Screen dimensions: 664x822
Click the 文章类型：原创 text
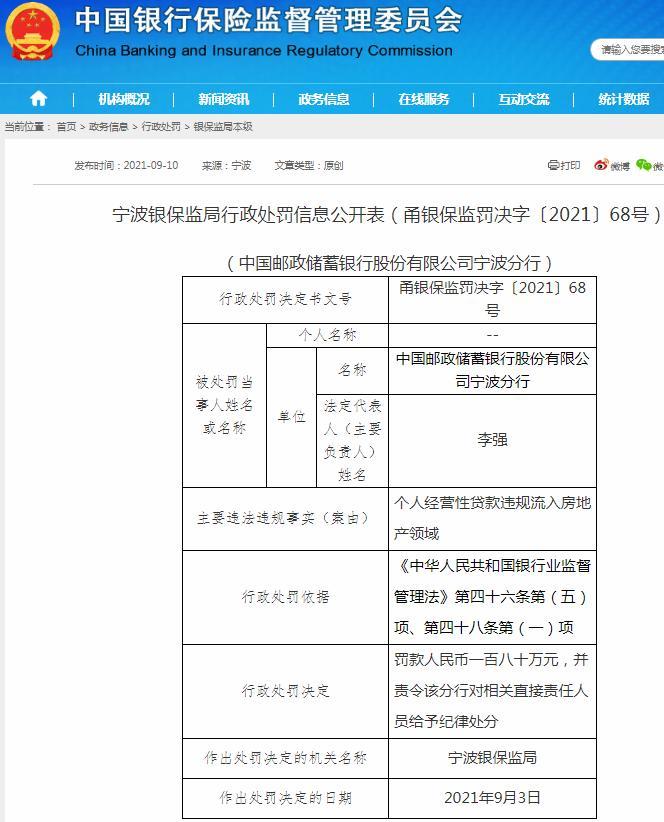coord(309,166)
